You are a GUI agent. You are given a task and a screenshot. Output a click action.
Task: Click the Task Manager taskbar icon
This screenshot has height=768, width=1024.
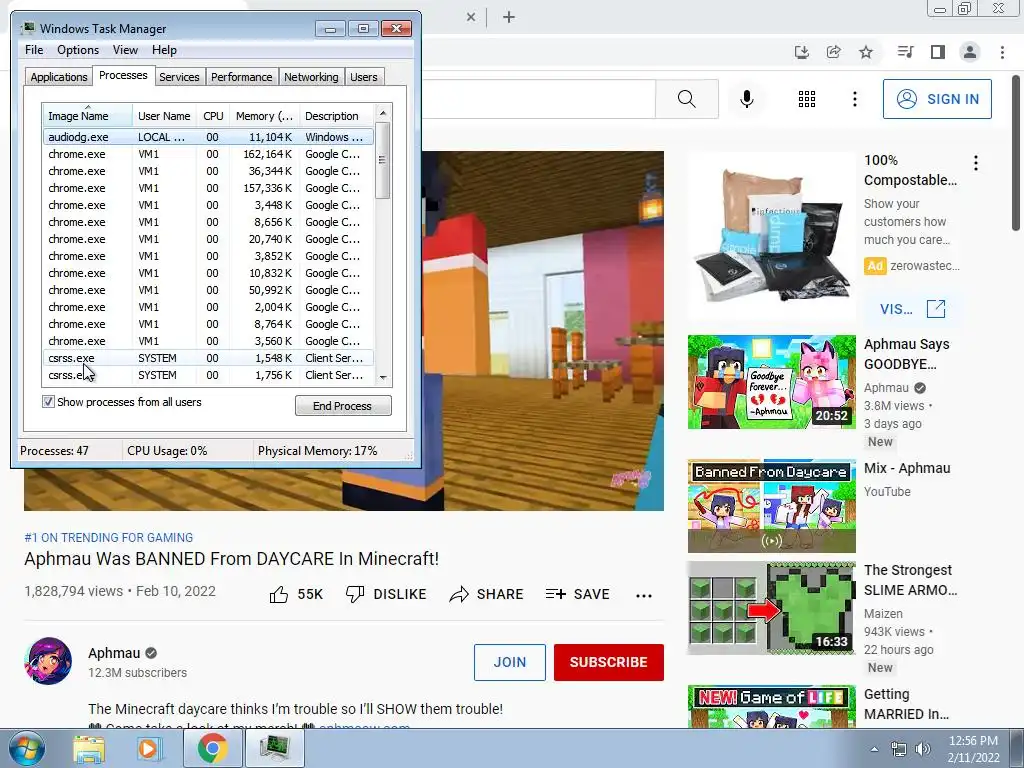pyautogui.click(x=274, y=748)
